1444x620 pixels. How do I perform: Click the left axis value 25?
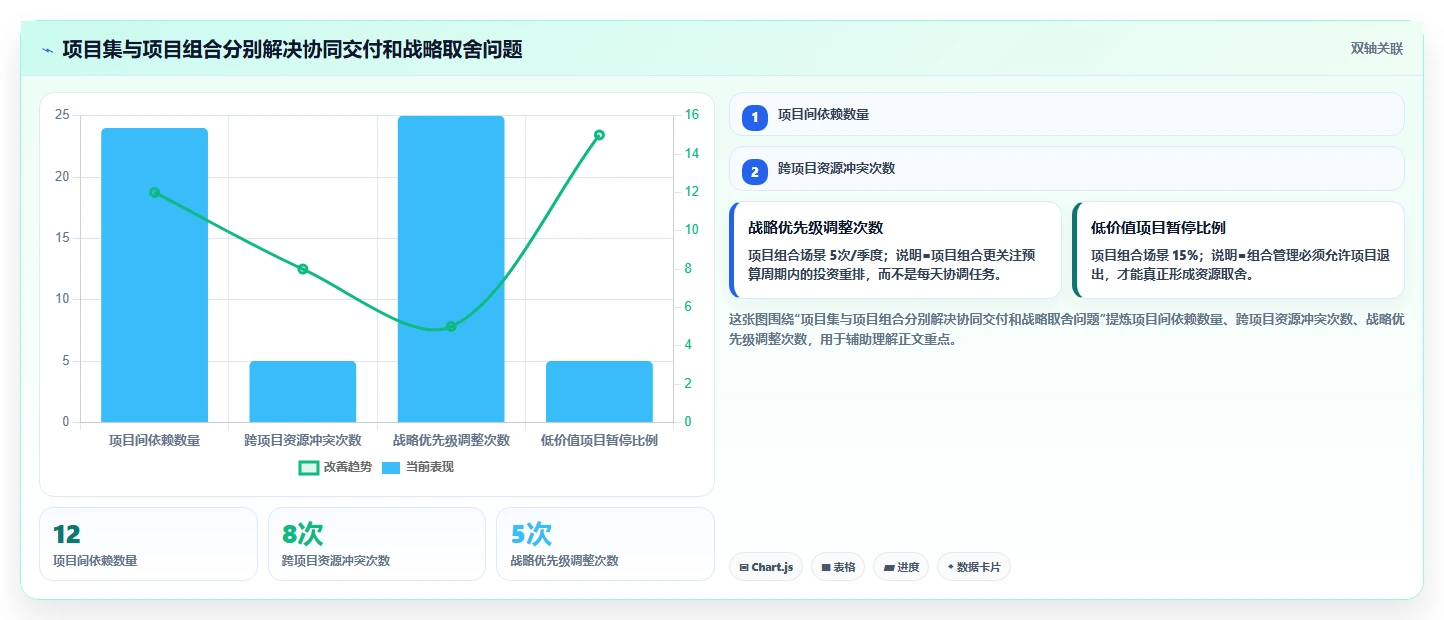tap(62, 115)
